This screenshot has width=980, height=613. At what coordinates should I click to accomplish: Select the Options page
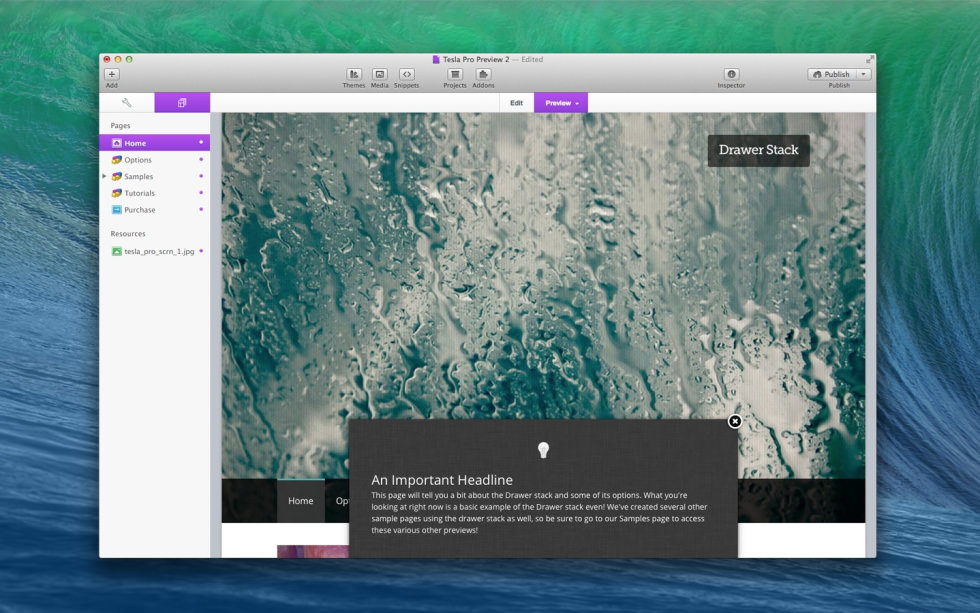pyautogui.click(x=154, y=160)
